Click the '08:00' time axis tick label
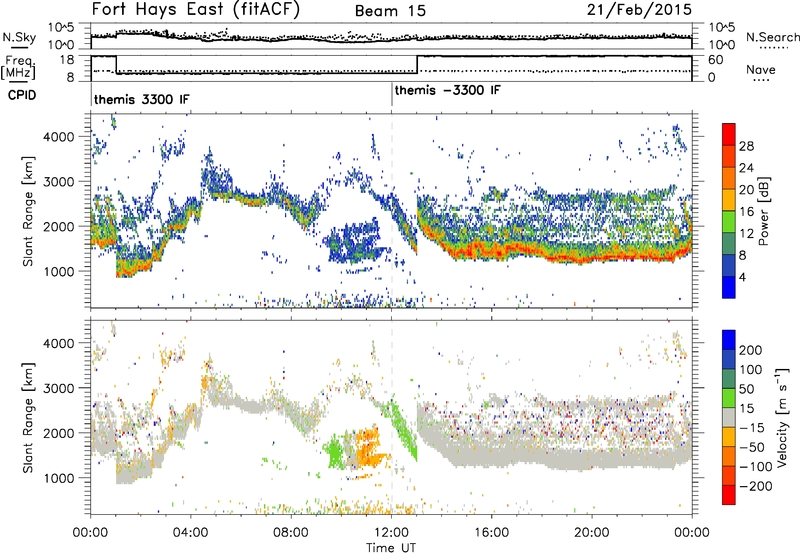This screenshot has width=800, height=554. tap(291, 533)
